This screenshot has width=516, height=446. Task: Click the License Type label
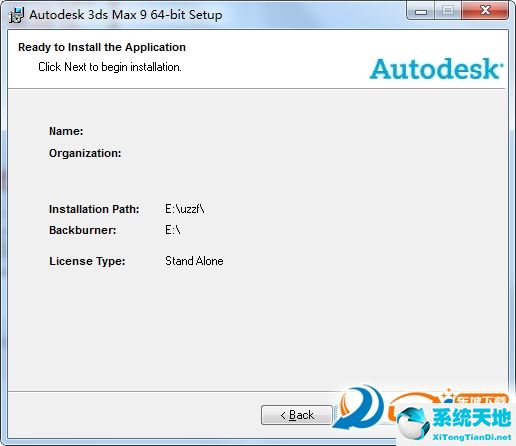[x=87, y=261]
